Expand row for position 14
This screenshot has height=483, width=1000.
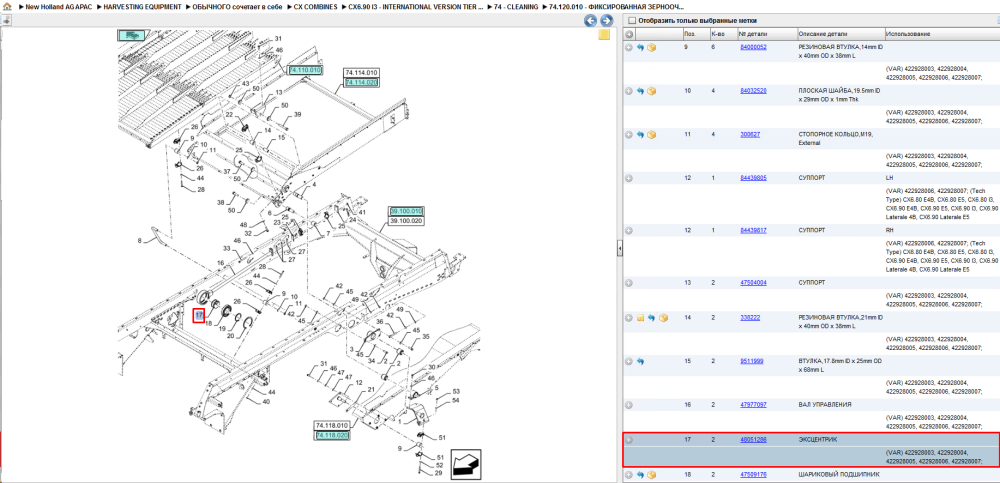coord(629,318)
